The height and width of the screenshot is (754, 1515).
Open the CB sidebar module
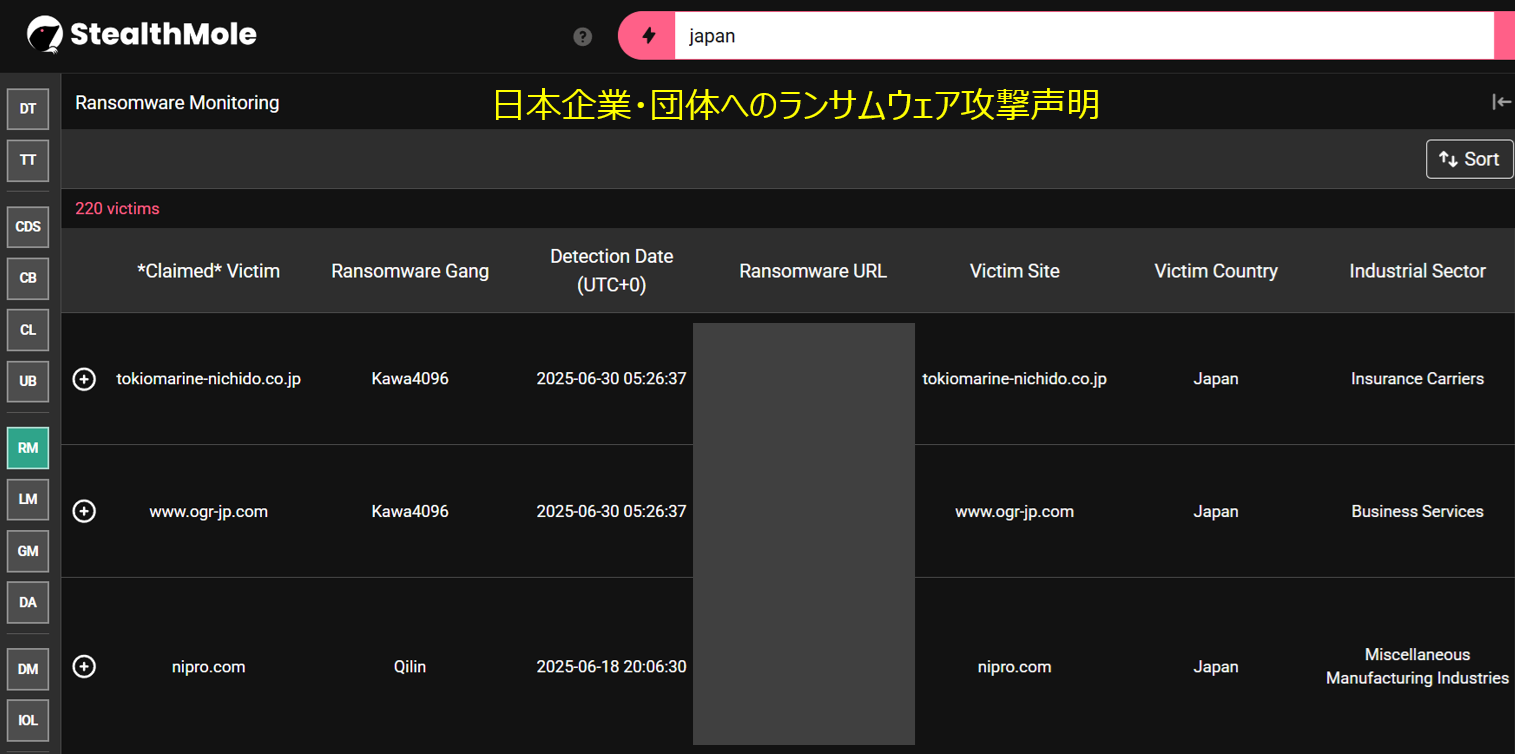[28, 278]
